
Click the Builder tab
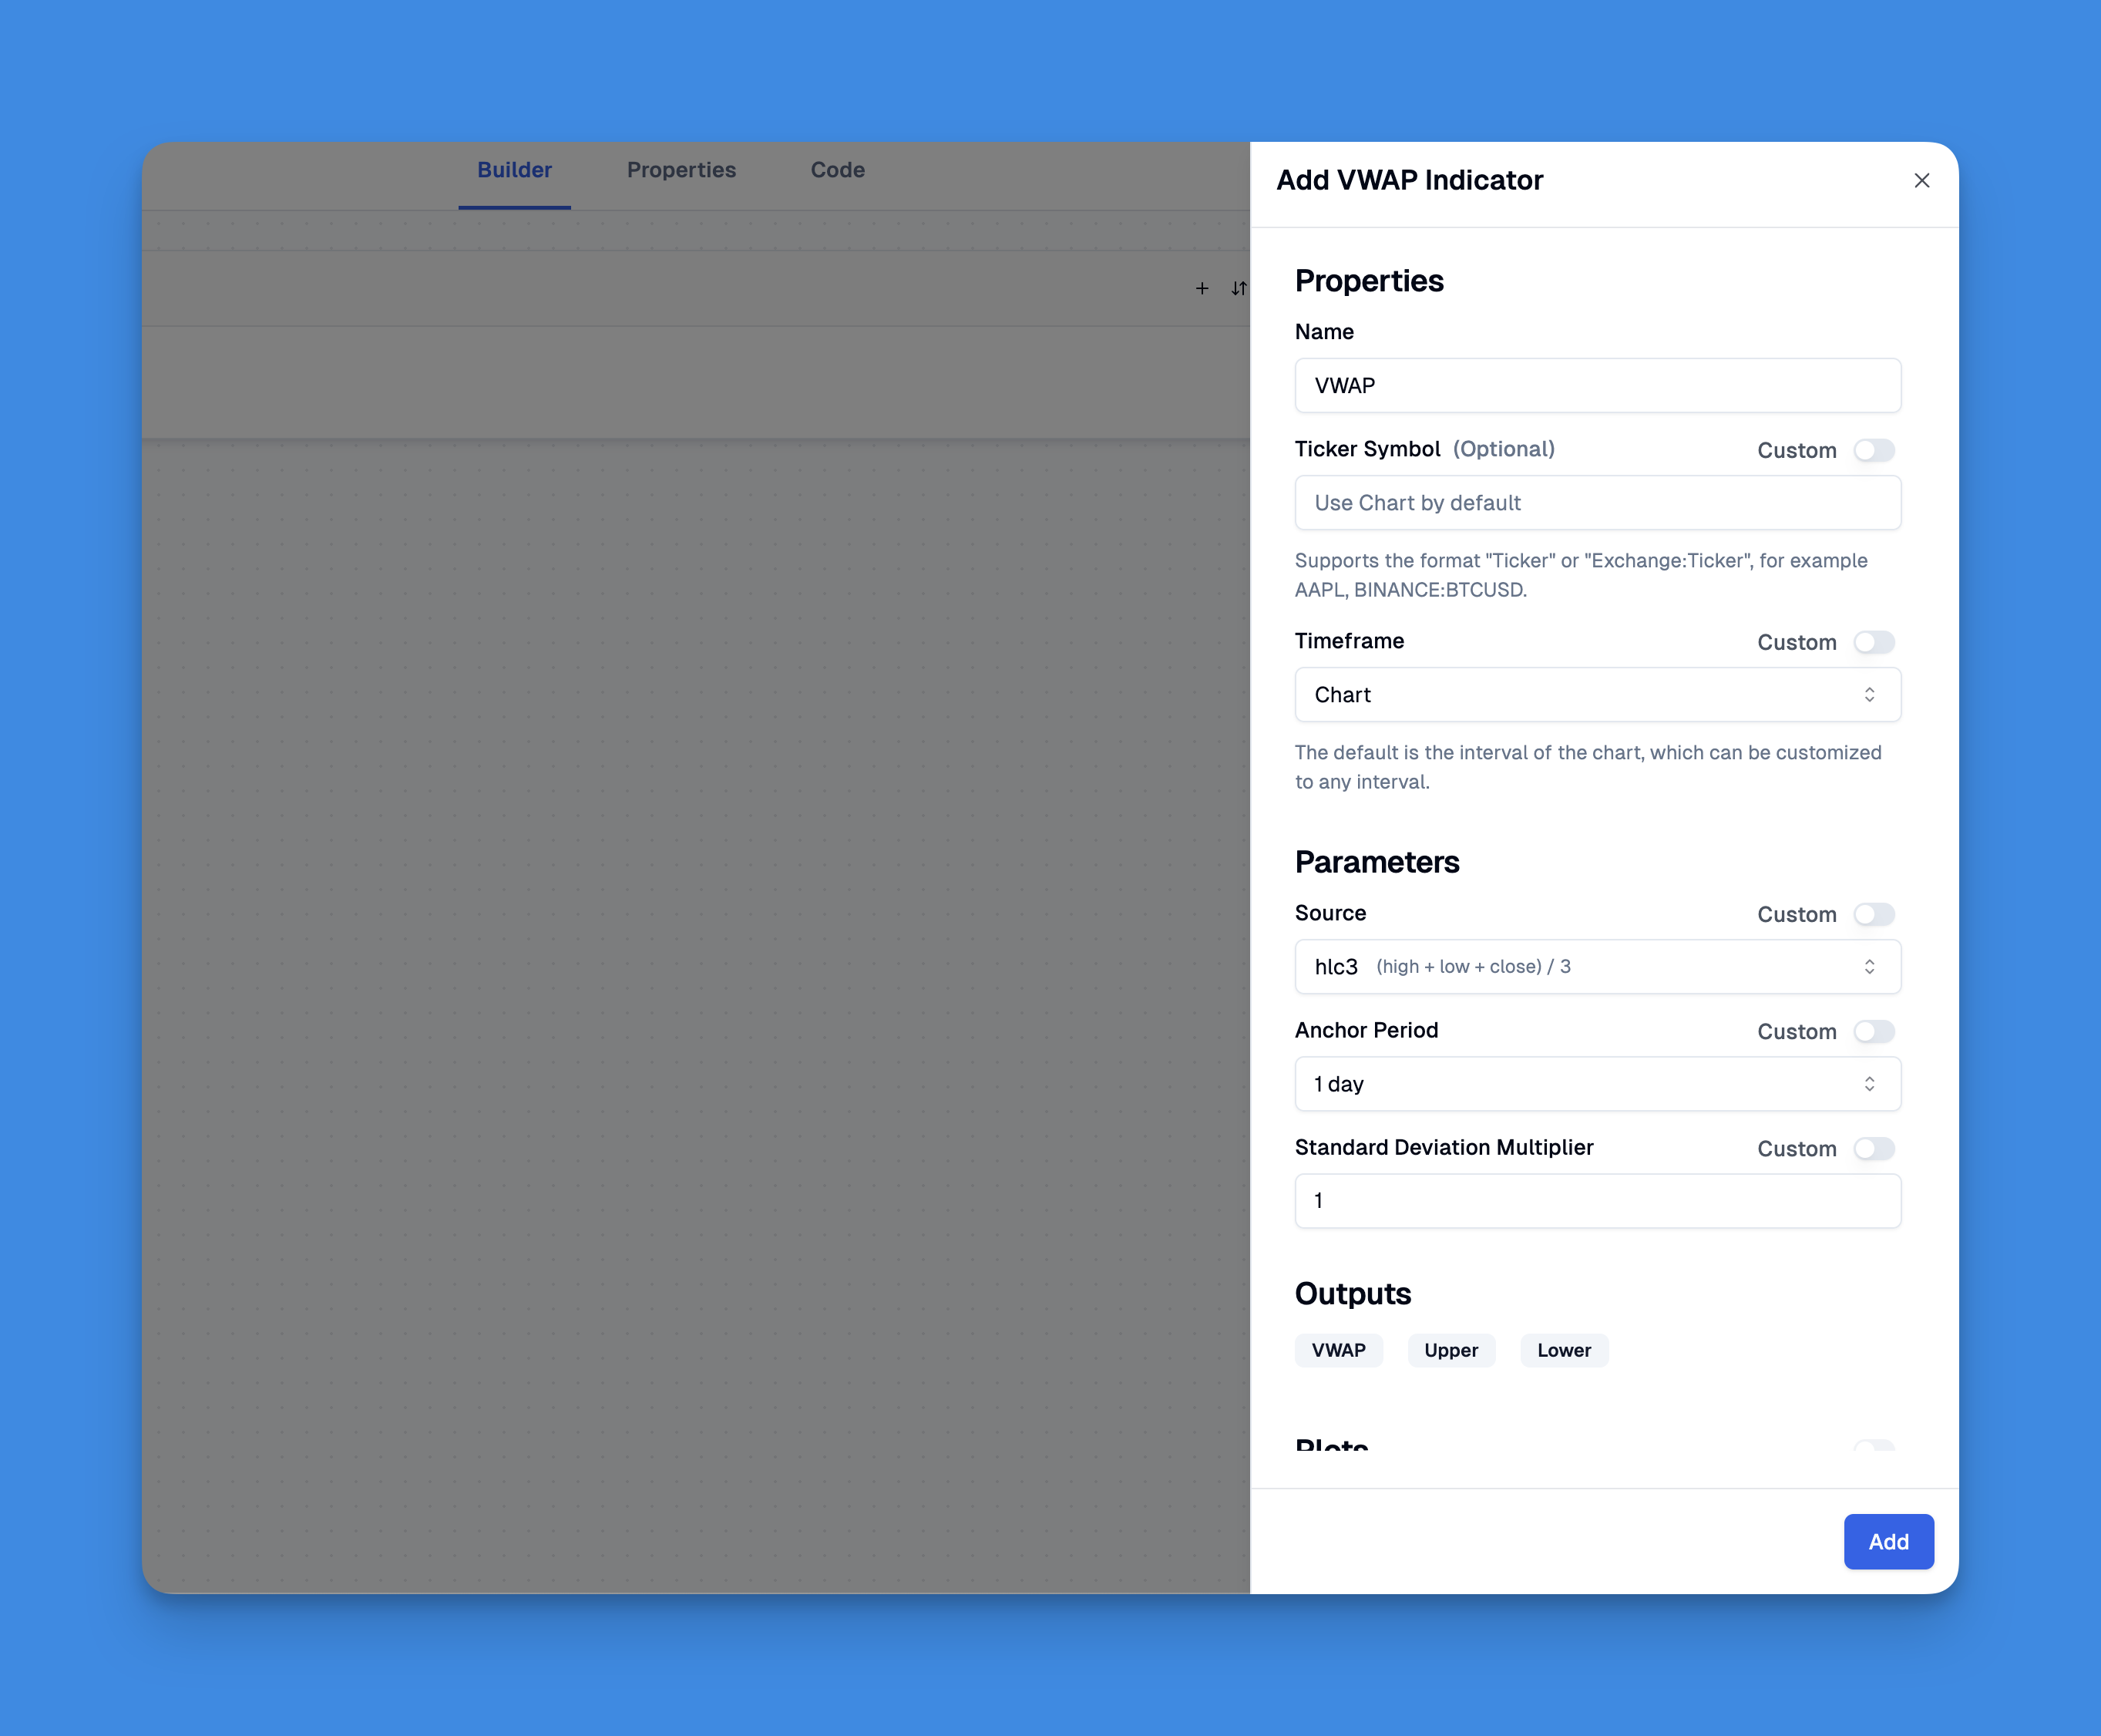pos(515,170)
